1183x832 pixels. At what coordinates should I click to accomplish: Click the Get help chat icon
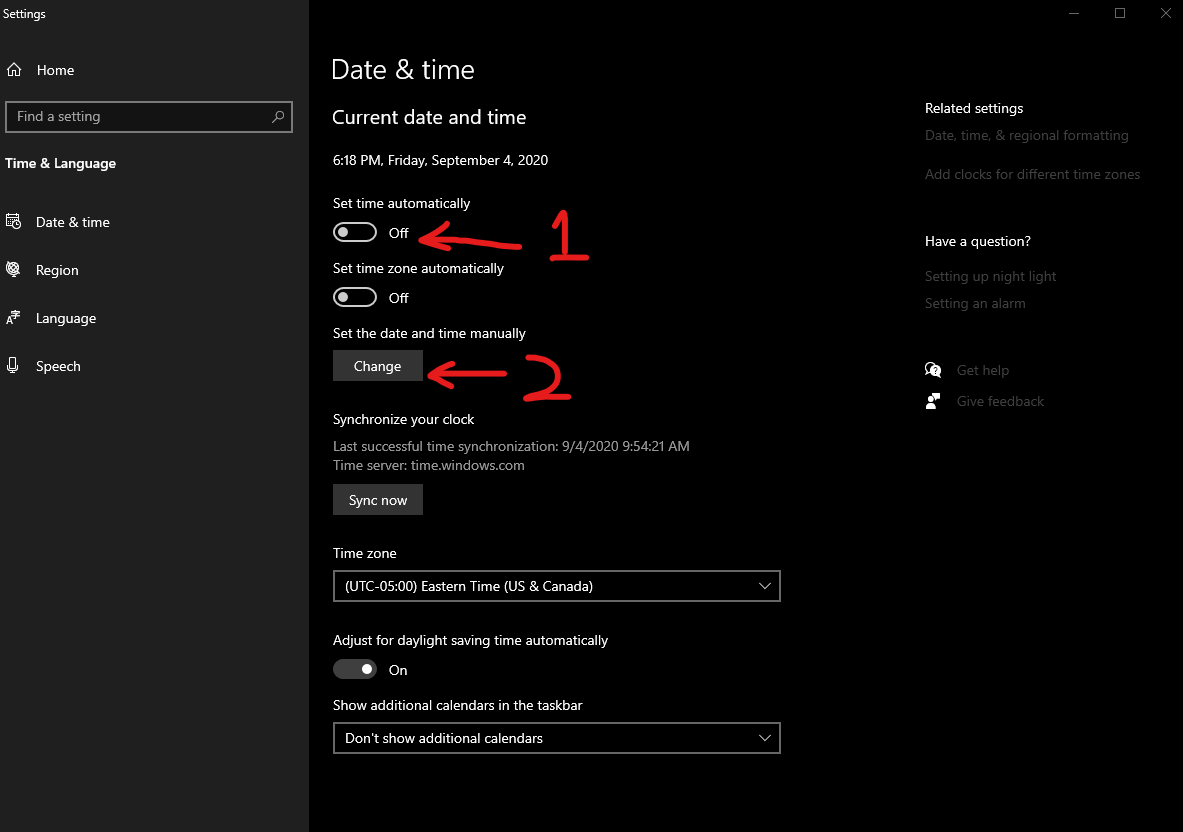933,370
